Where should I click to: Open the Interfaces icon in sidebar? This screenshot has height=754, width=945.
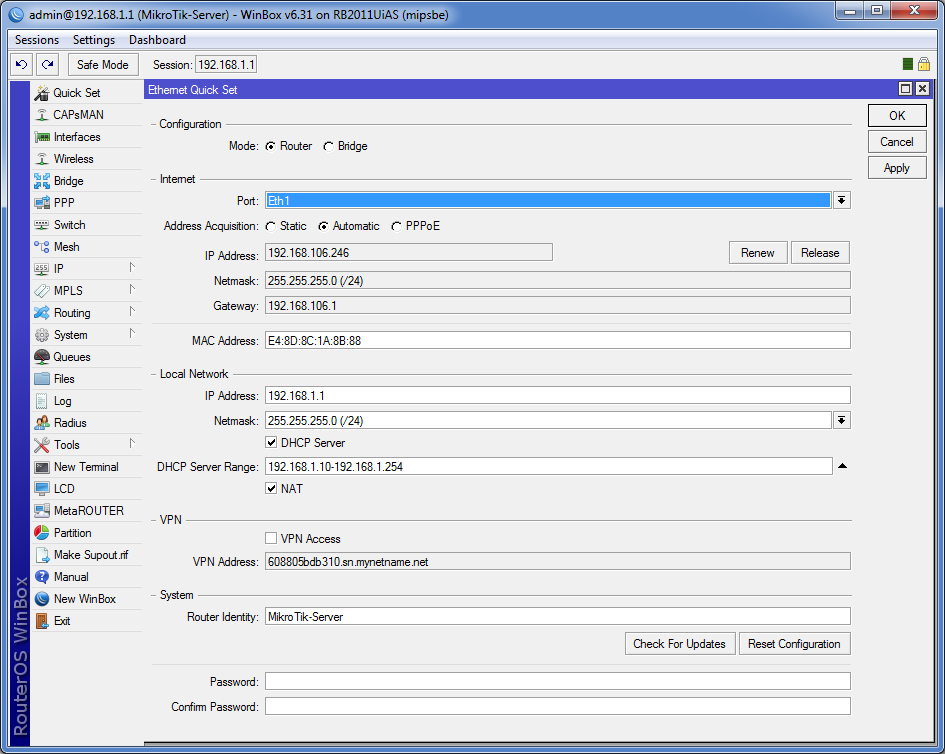coord(42,137)
